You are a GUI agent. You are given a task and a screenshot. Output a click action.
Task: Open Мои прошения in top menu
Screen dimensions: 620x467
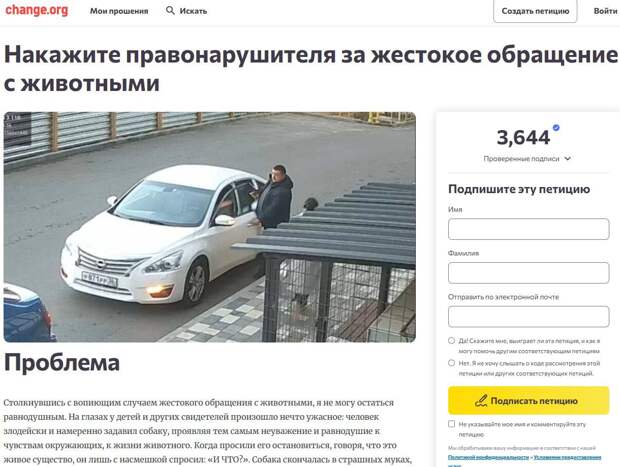(x=119, y=11)
